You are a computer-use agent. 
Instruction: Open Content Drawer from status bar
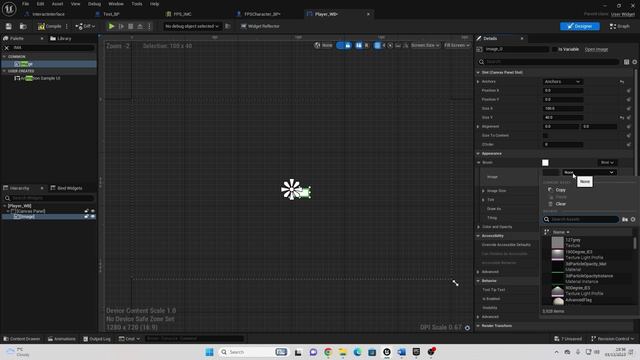coord(22,339)
